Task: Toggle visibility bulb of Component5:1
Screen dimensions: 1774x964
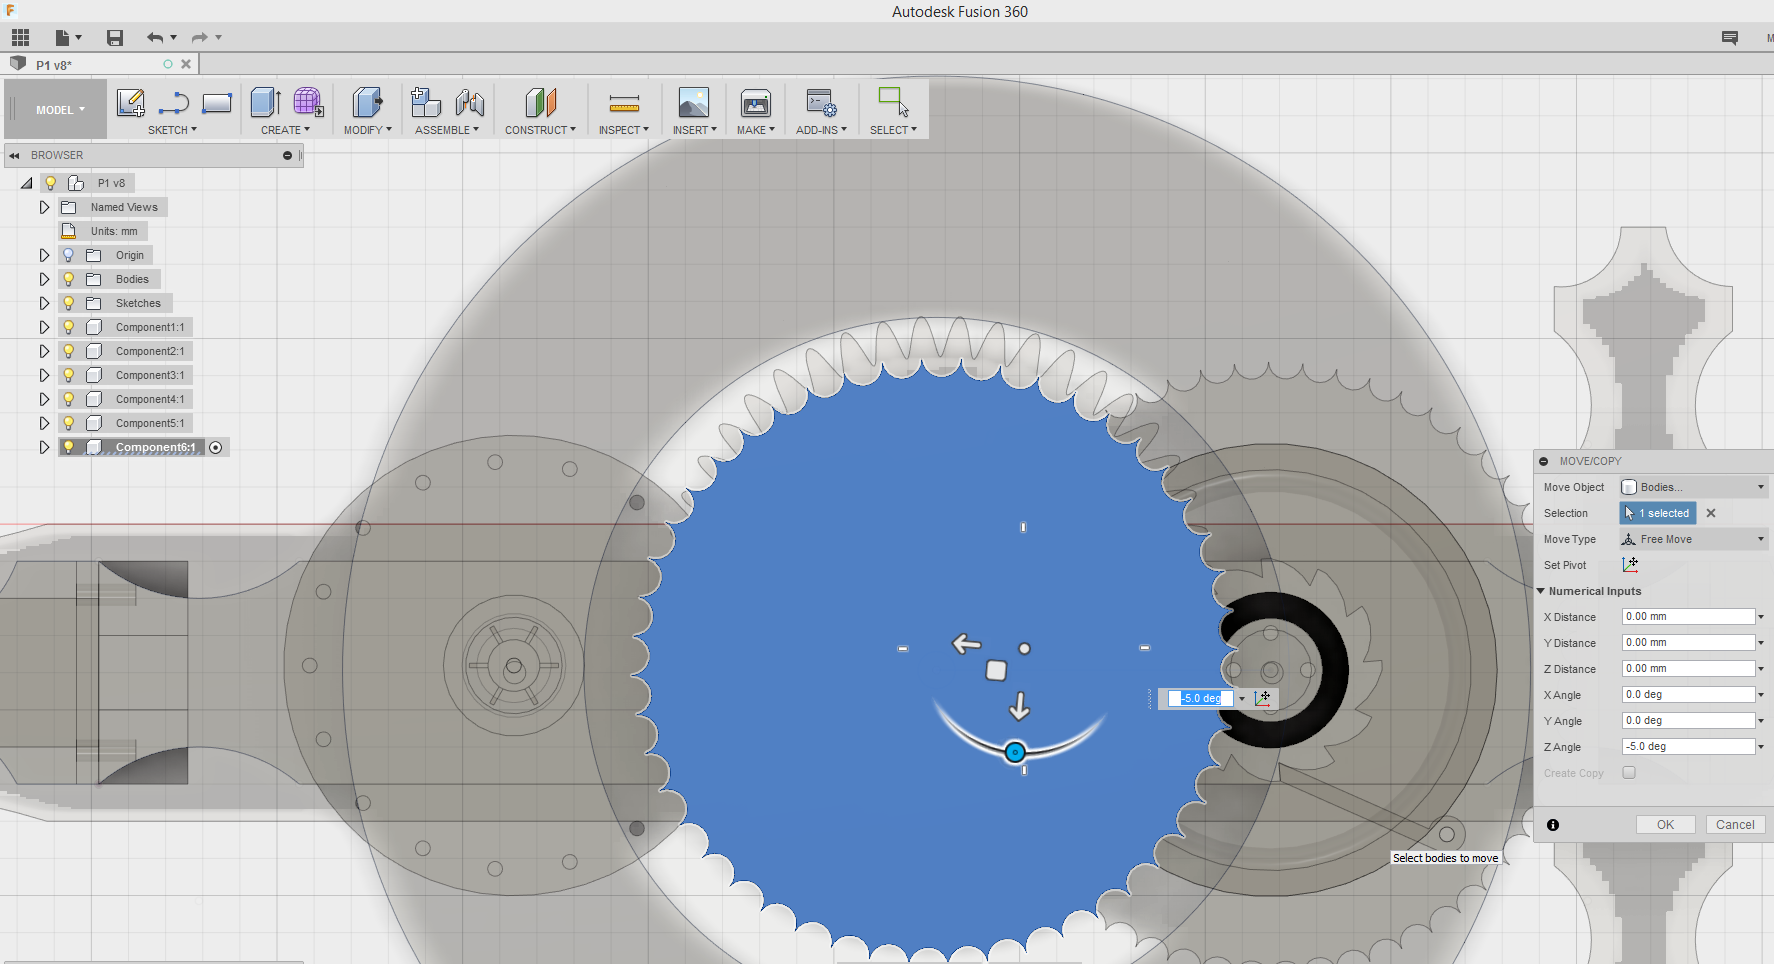Action: [69, 423]
